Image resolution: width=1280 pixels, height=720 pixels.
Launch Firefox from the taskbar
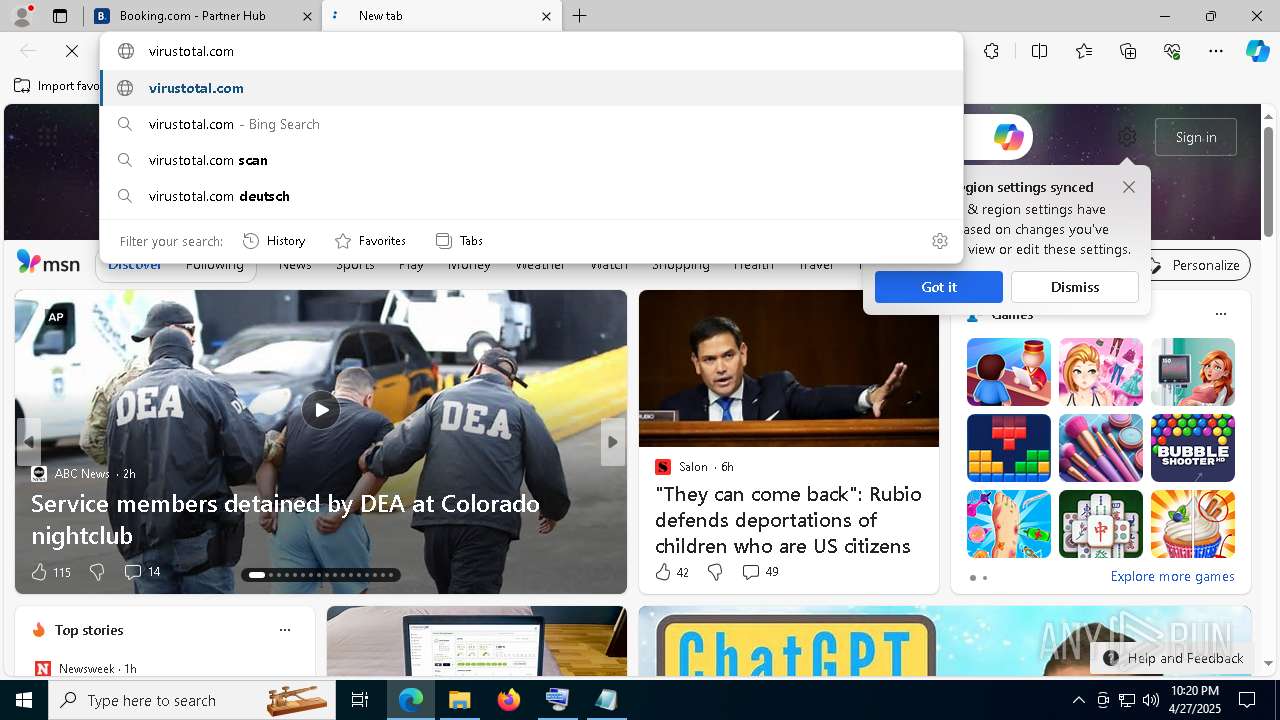(x=509, y=700)
